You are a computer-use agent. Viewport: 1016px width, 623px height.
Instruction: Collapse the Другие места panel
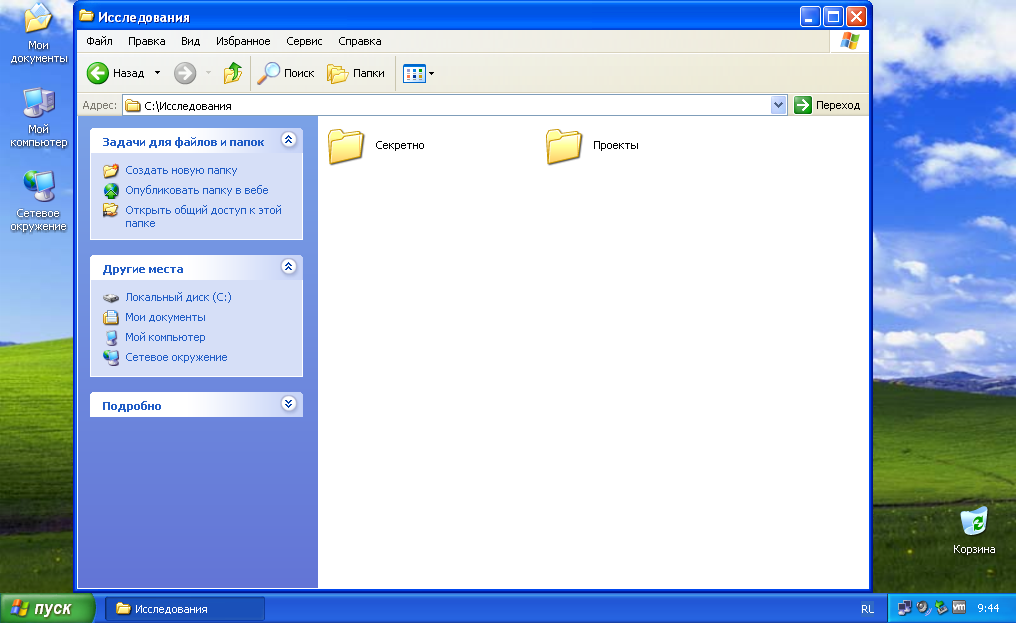(x=288, y=267)
